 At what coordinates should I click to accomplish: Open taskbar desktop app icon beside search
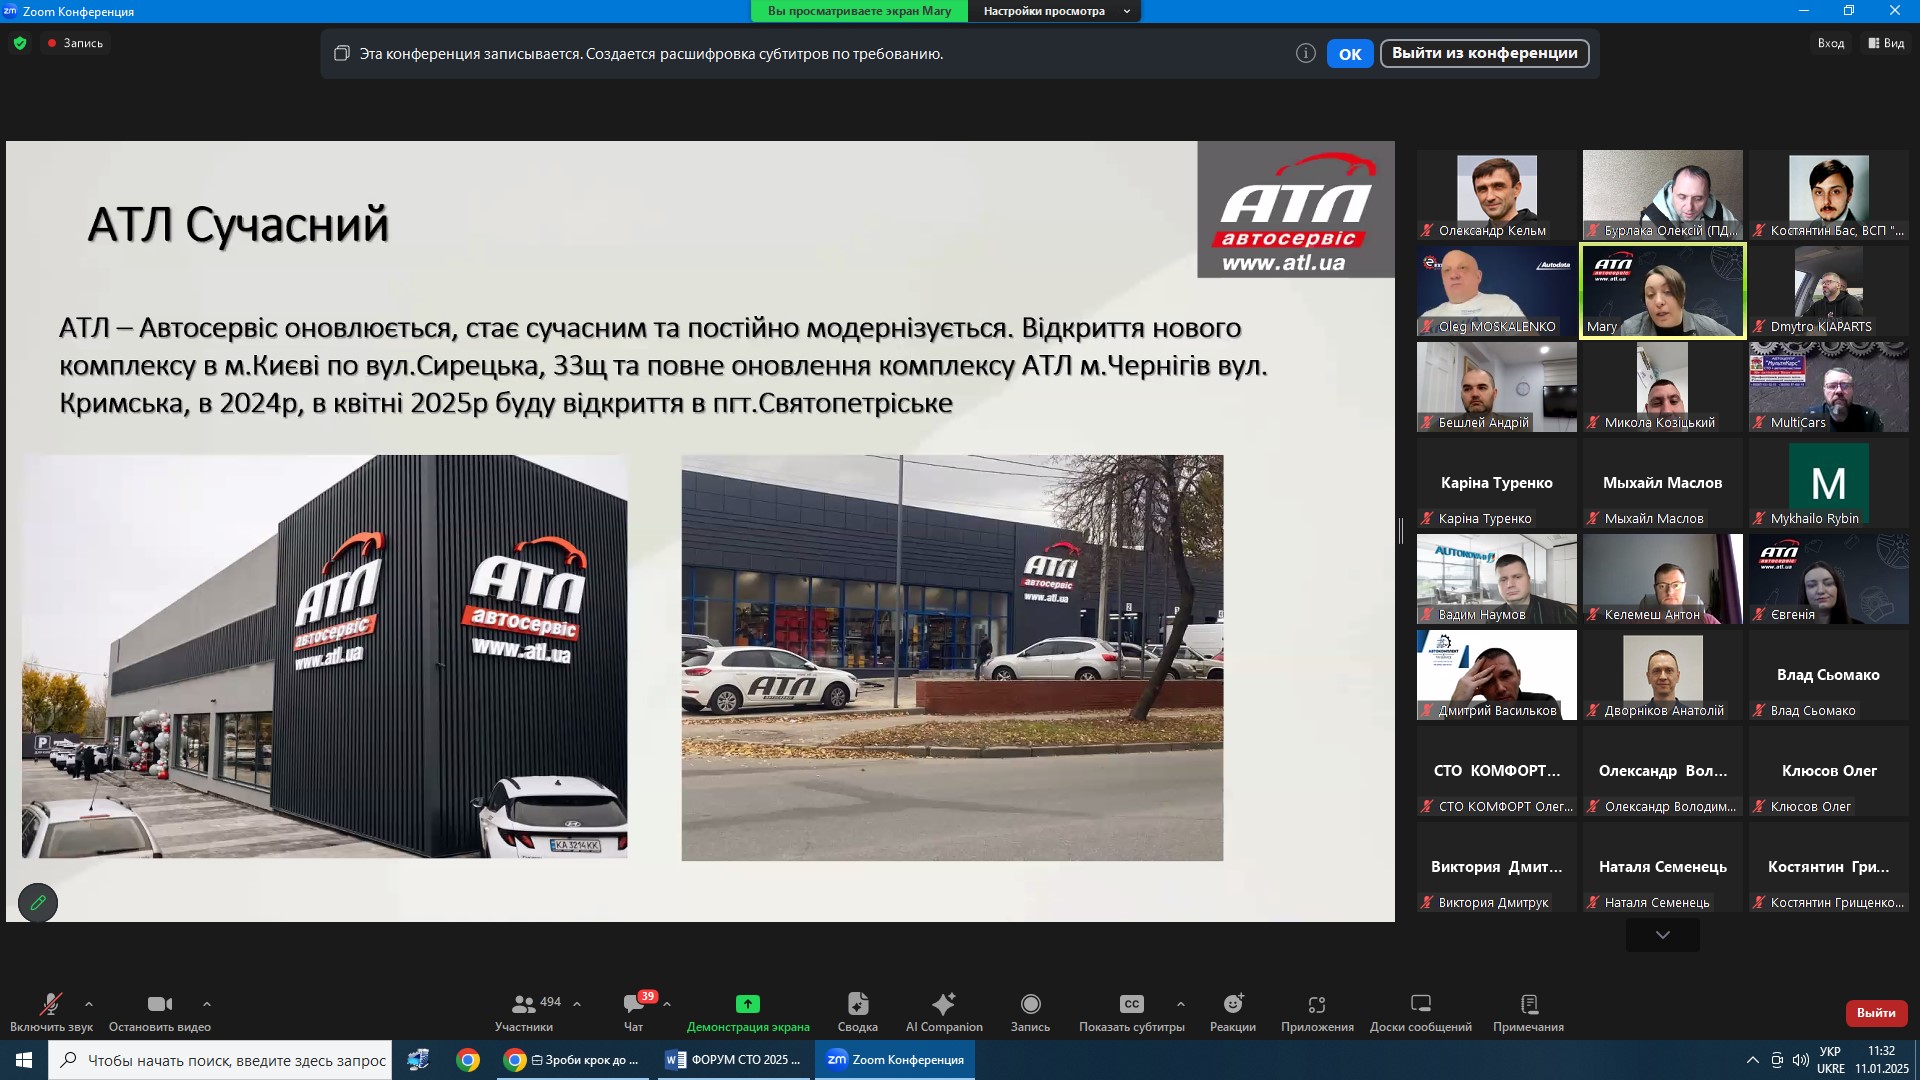418,1060
